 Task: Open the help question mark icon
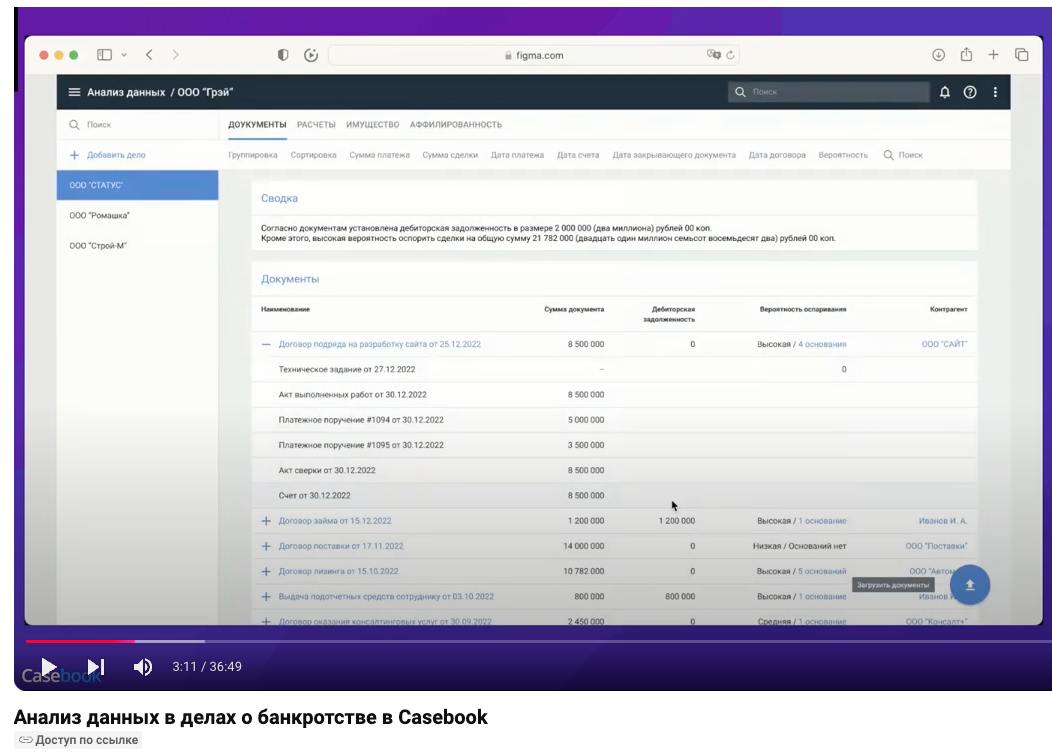pos(969,92)
